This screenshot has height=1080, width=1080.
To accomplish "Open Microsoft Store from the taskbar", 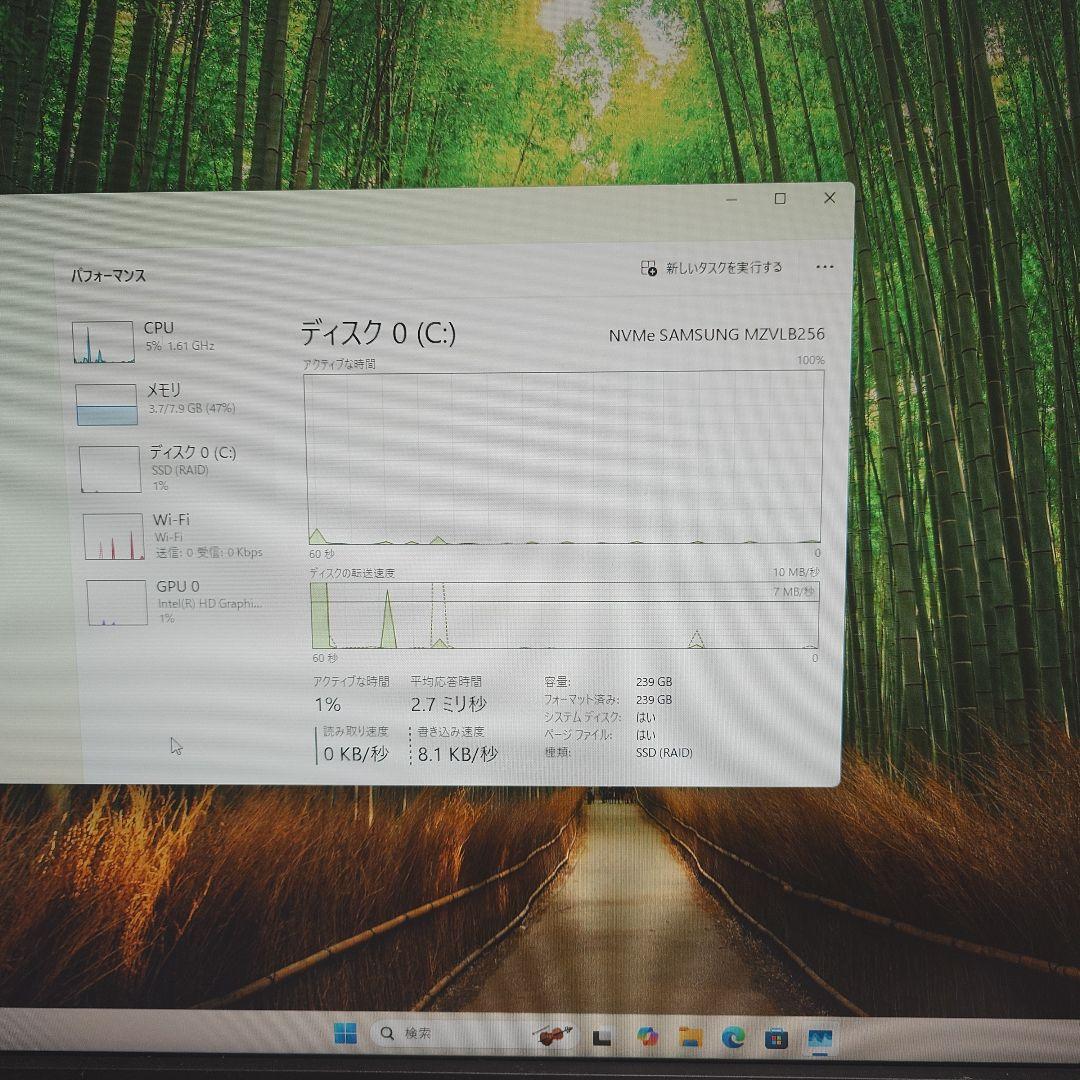I will pos(777,1035).
